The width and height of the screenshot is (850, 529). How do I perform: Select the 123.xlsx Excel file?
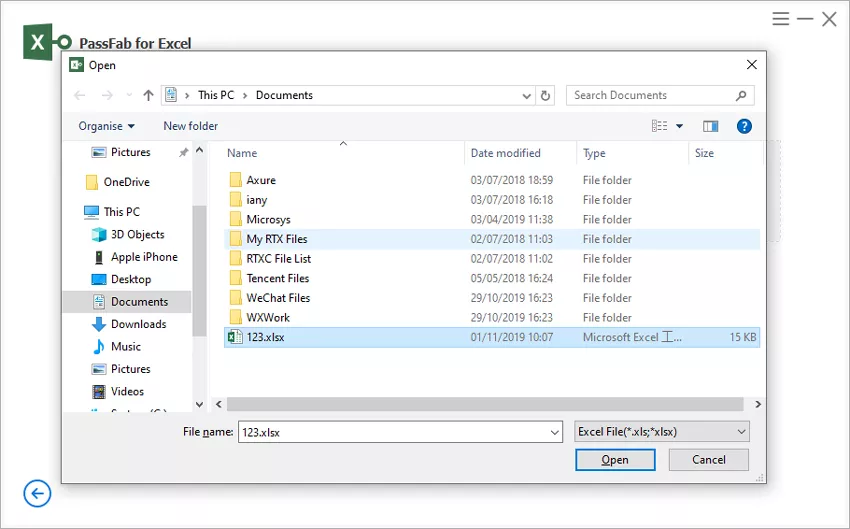pyautogui.click(x=266, y=337)
